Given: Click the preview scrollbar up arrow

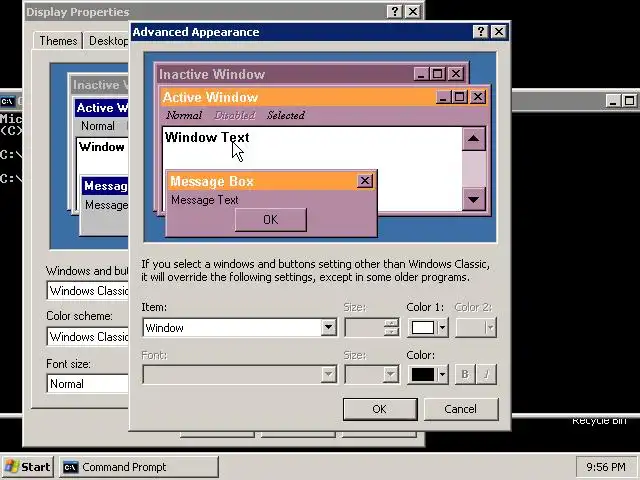Looking at the screenshot, I should 473,138.
